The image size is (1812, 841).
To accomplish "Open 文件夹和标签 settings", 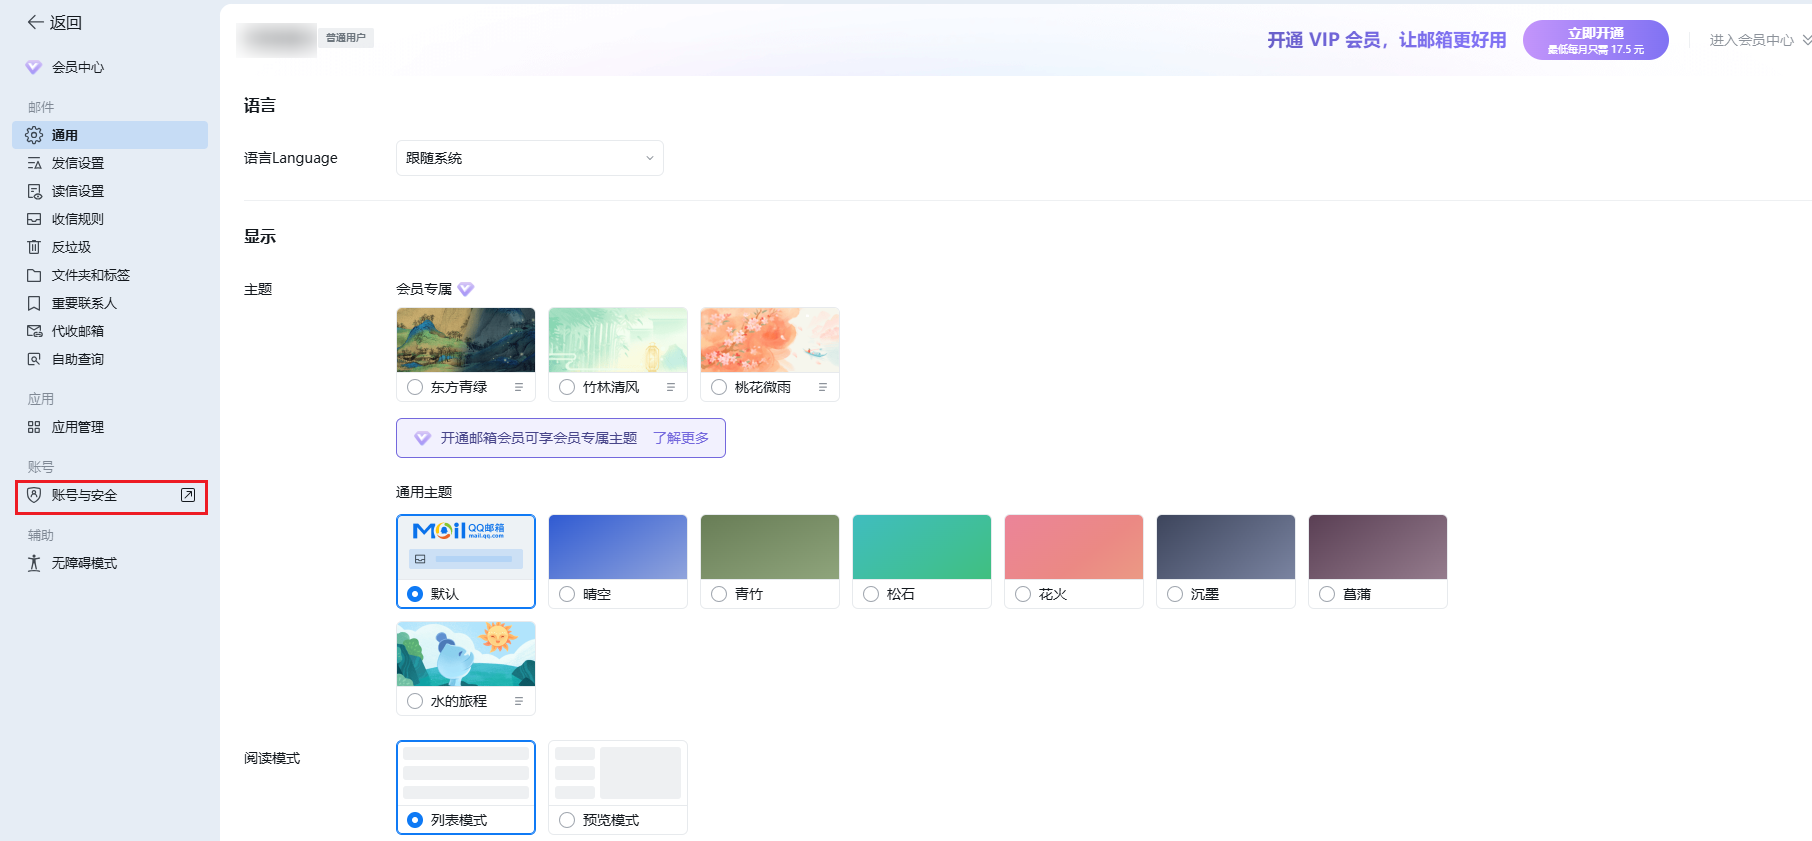I will (x=110, y=275).
